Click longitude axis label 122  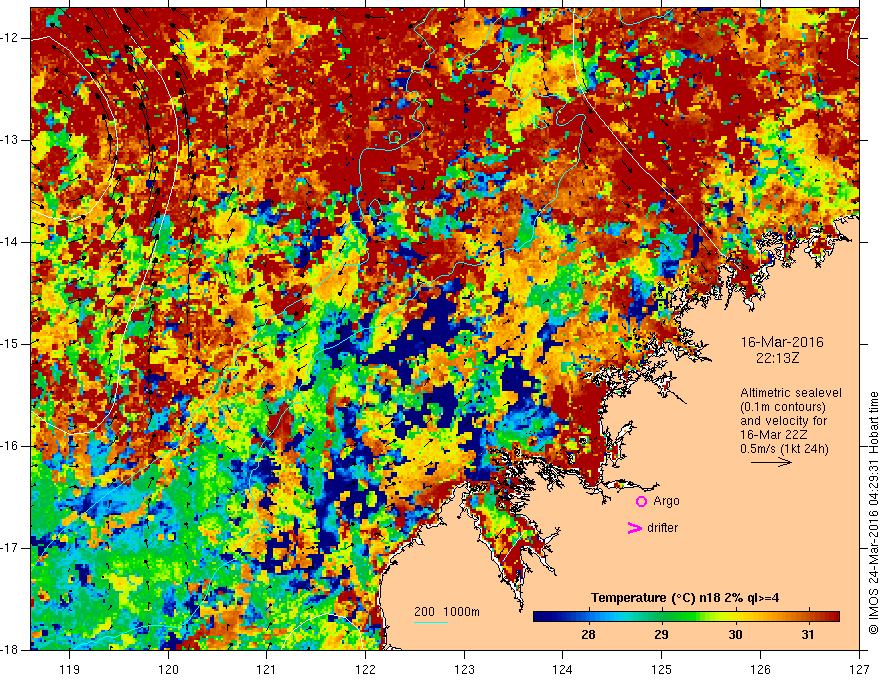pyautogui.click(x=365, y=669)
